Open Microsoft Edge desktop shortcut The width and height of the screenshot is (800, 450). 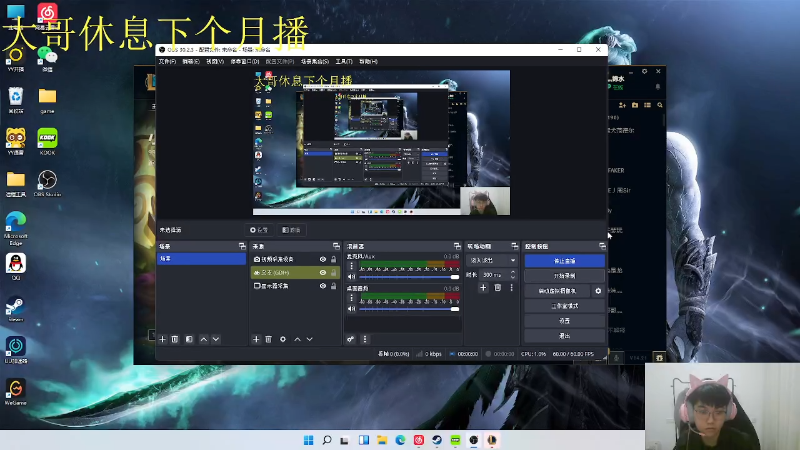pos(15,228)
